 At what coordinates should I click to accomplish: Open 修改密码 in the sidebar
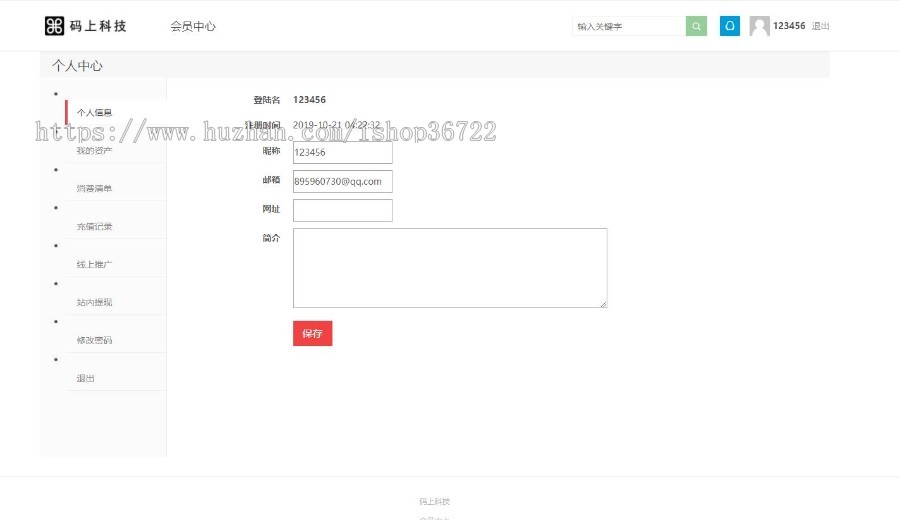[x=94, y=340]
